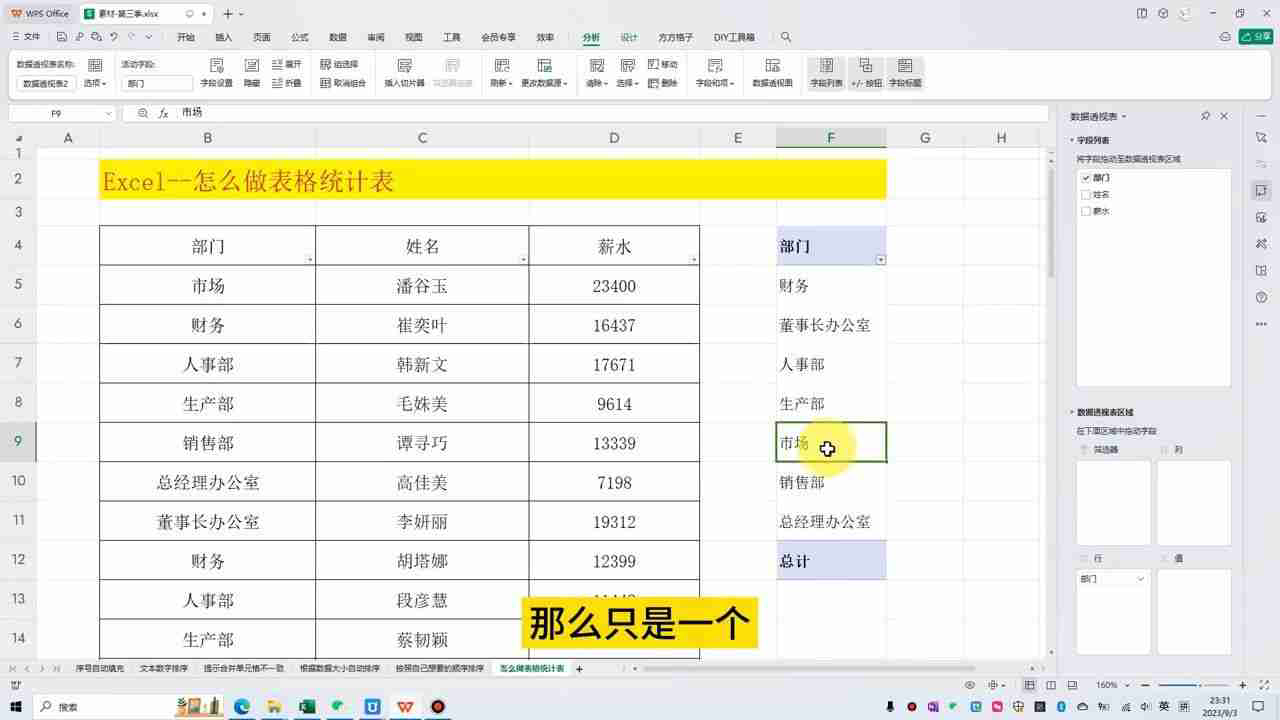Select normal view icon in status bar
1280x720 pixels.
pyautogui.click(x=1029, y=685)
